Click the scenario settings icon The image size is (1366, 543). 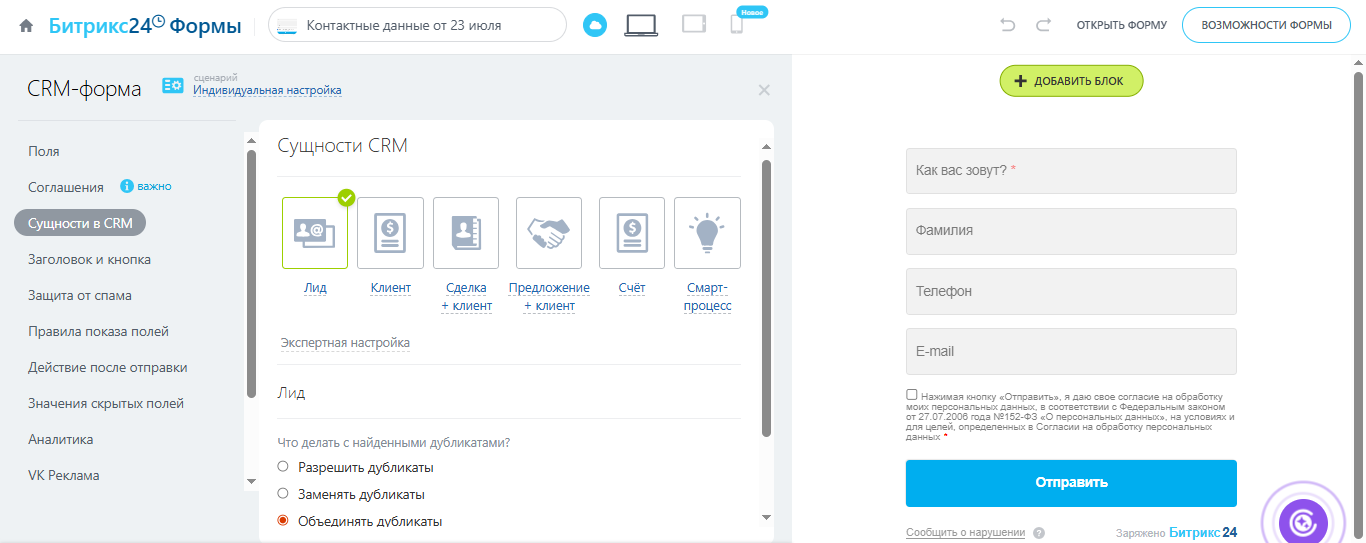point(174,86)
